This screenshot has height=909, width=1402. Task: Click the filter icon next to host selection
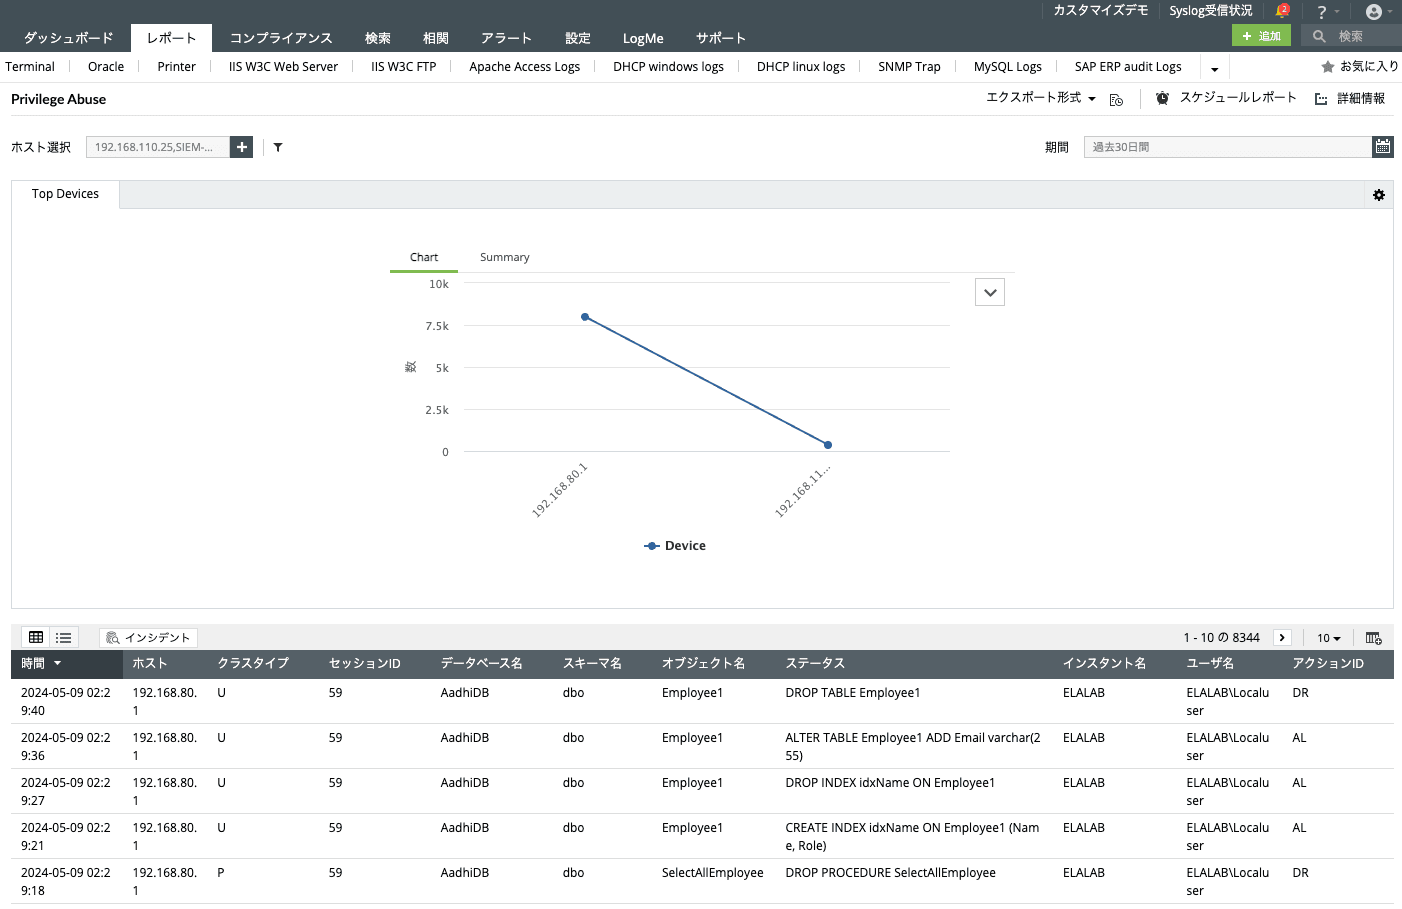277,147
